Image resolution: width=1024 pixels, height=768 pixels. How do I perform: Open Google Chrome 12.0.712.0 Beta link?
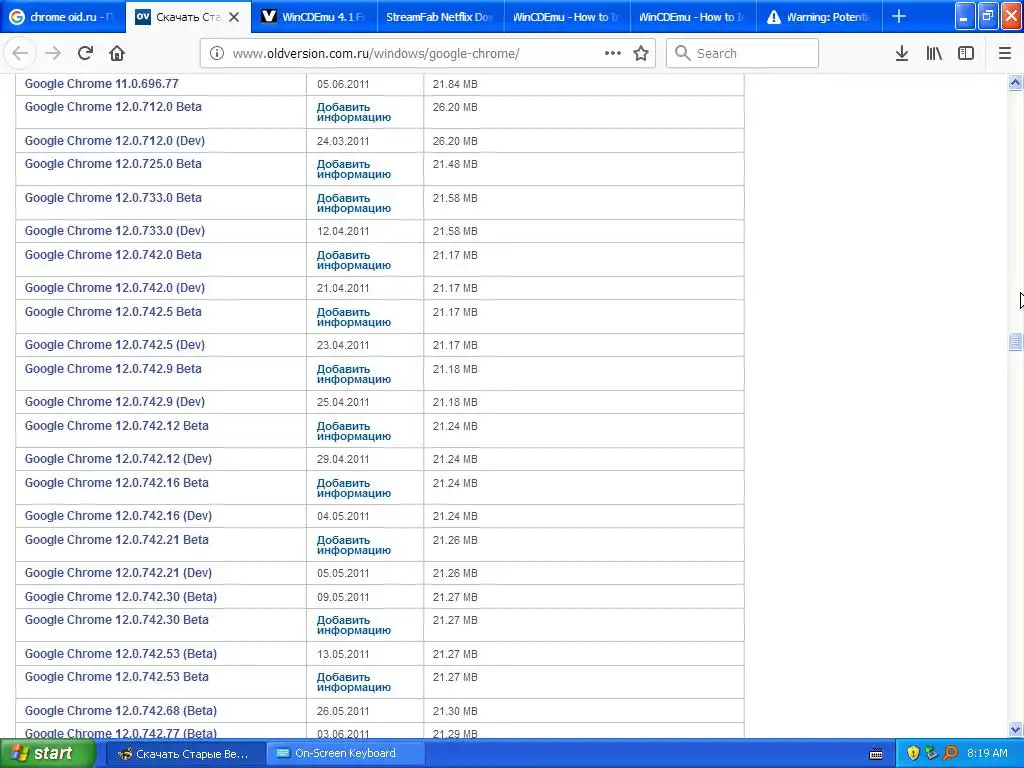coord(113,106)
